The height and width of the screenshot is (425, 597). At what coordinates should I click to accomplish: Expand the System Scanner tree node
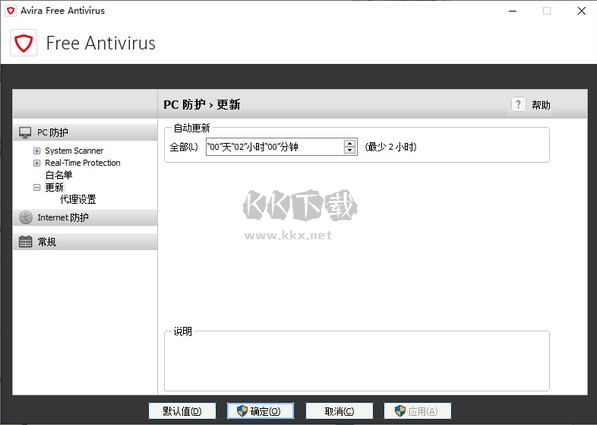[x=37, y=151]
